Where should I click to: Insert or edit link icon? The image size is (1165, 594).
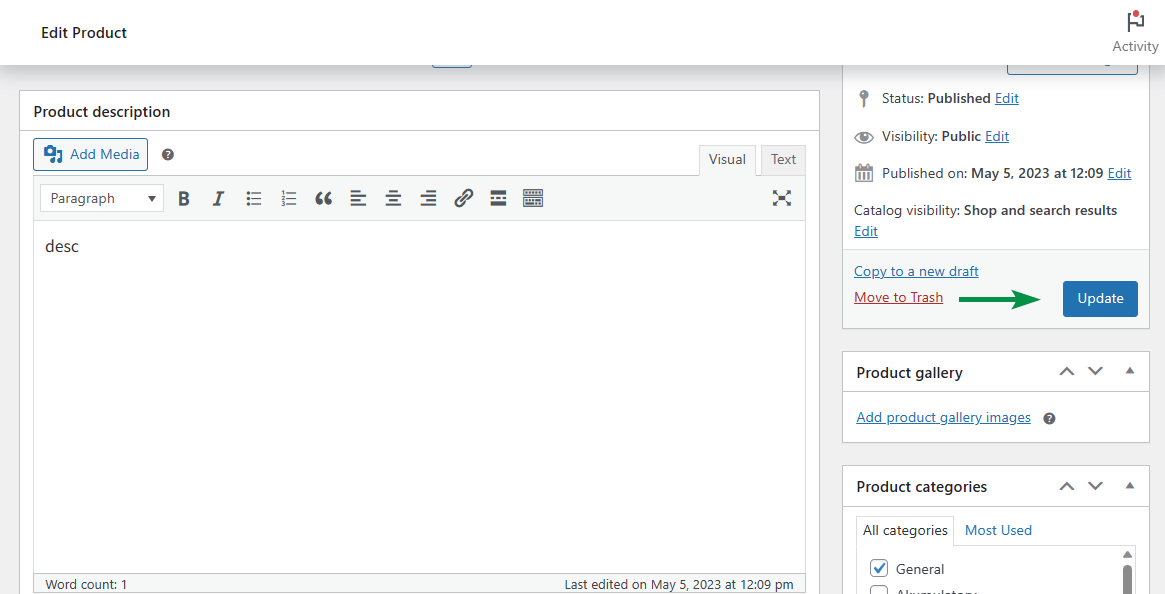464,198
